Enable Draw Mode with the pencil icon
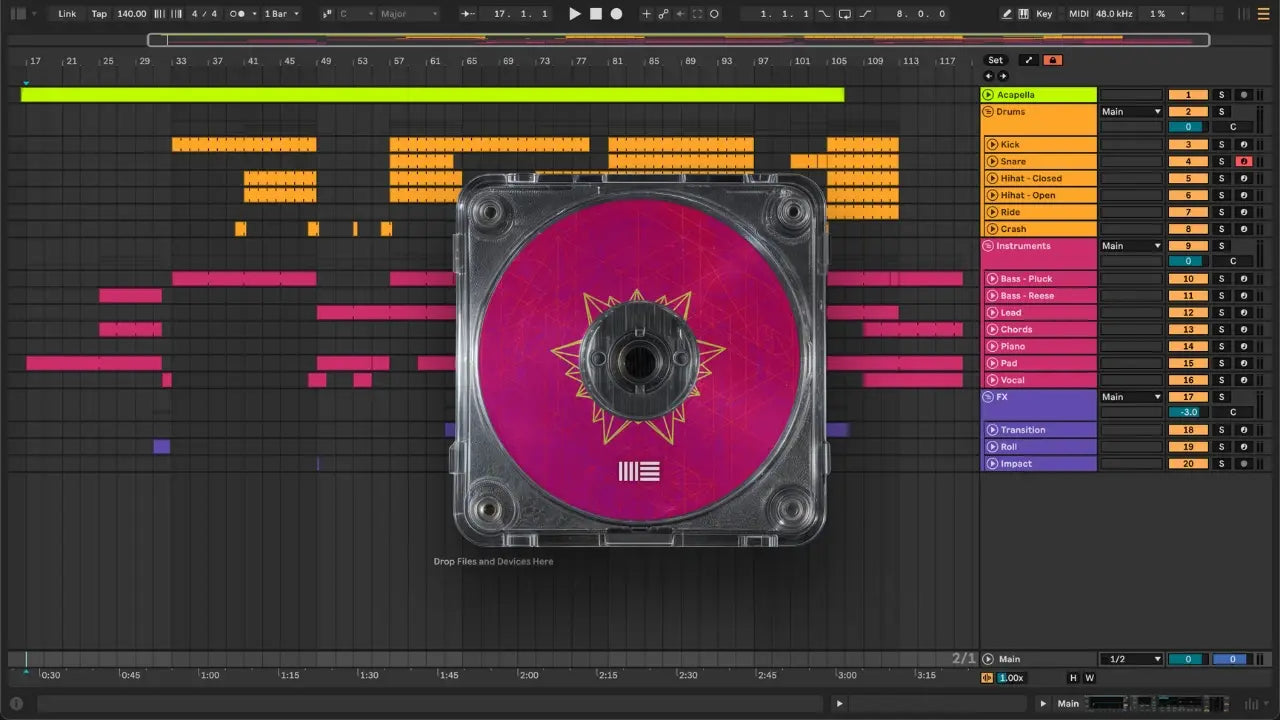This screenshot has width=1280, height=720. (1007, 14)
